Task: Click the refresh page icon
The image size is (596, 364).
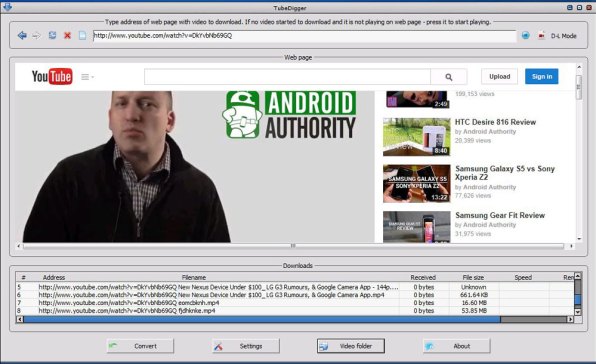Action: (x=52, y=35)
